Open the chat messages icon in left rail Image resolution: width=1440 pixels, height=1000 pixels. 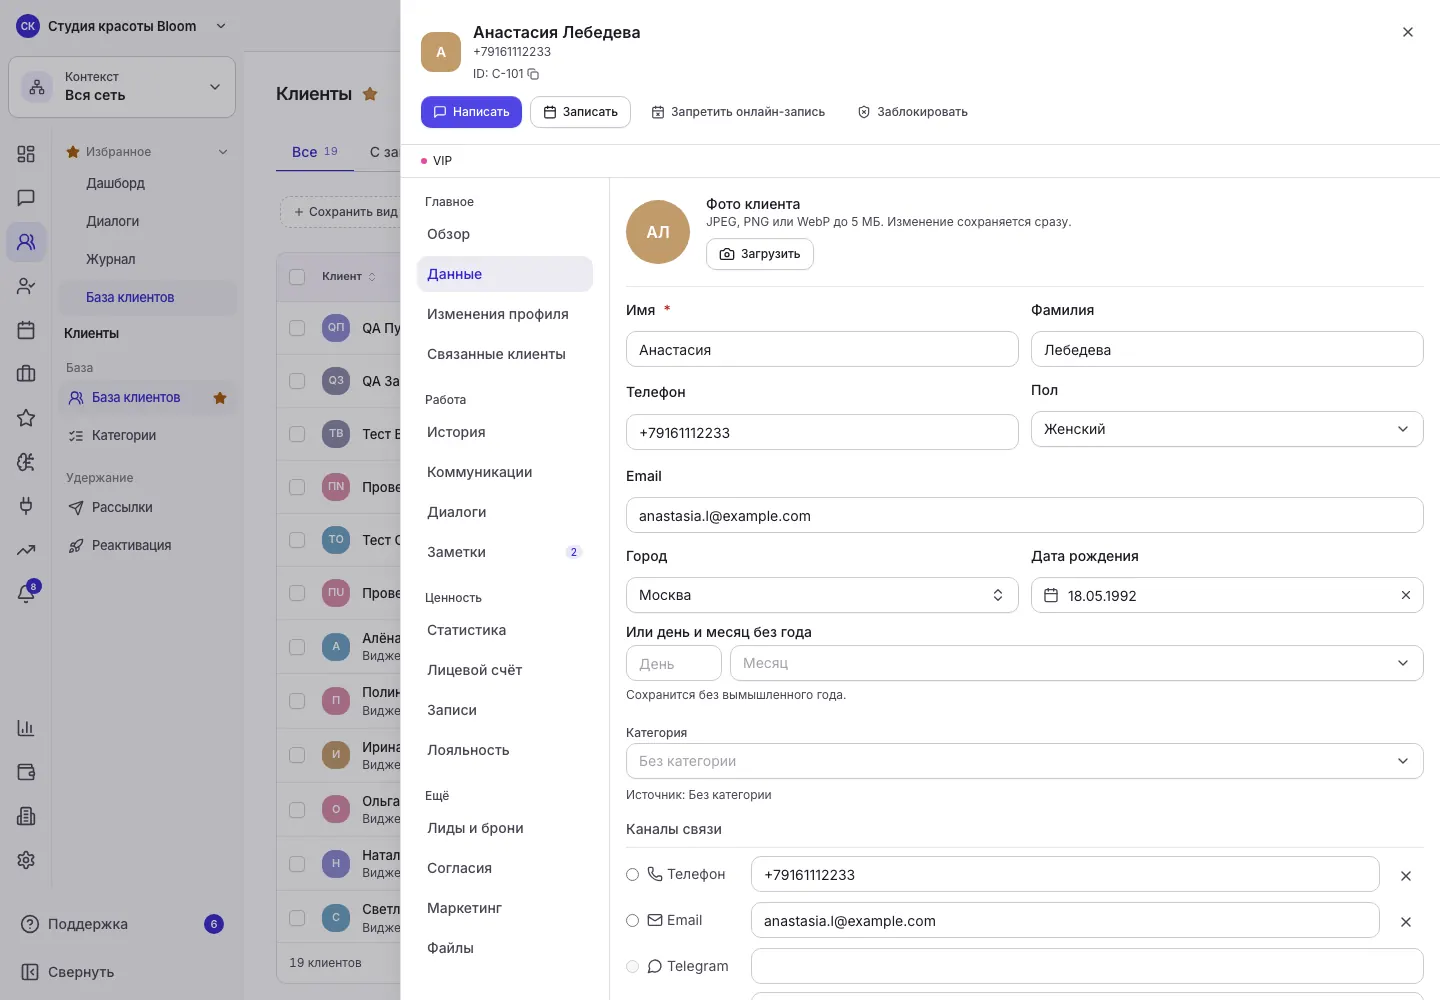(26, 198)
